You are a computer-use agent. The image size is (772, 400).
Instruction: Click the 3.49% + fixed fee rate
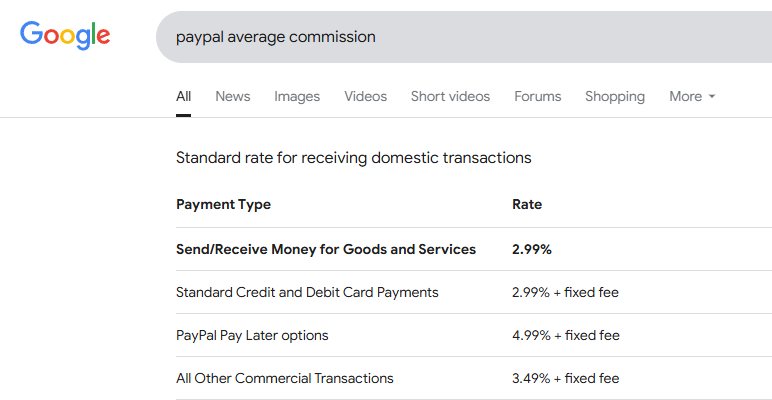point(566,378)
